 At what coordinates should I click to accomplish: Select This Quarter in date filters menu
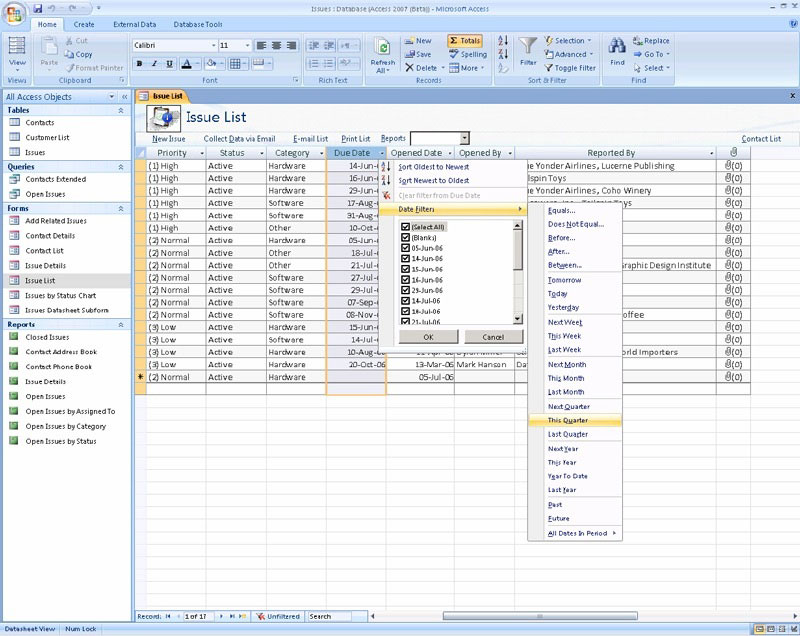click(x=568, y=420)
